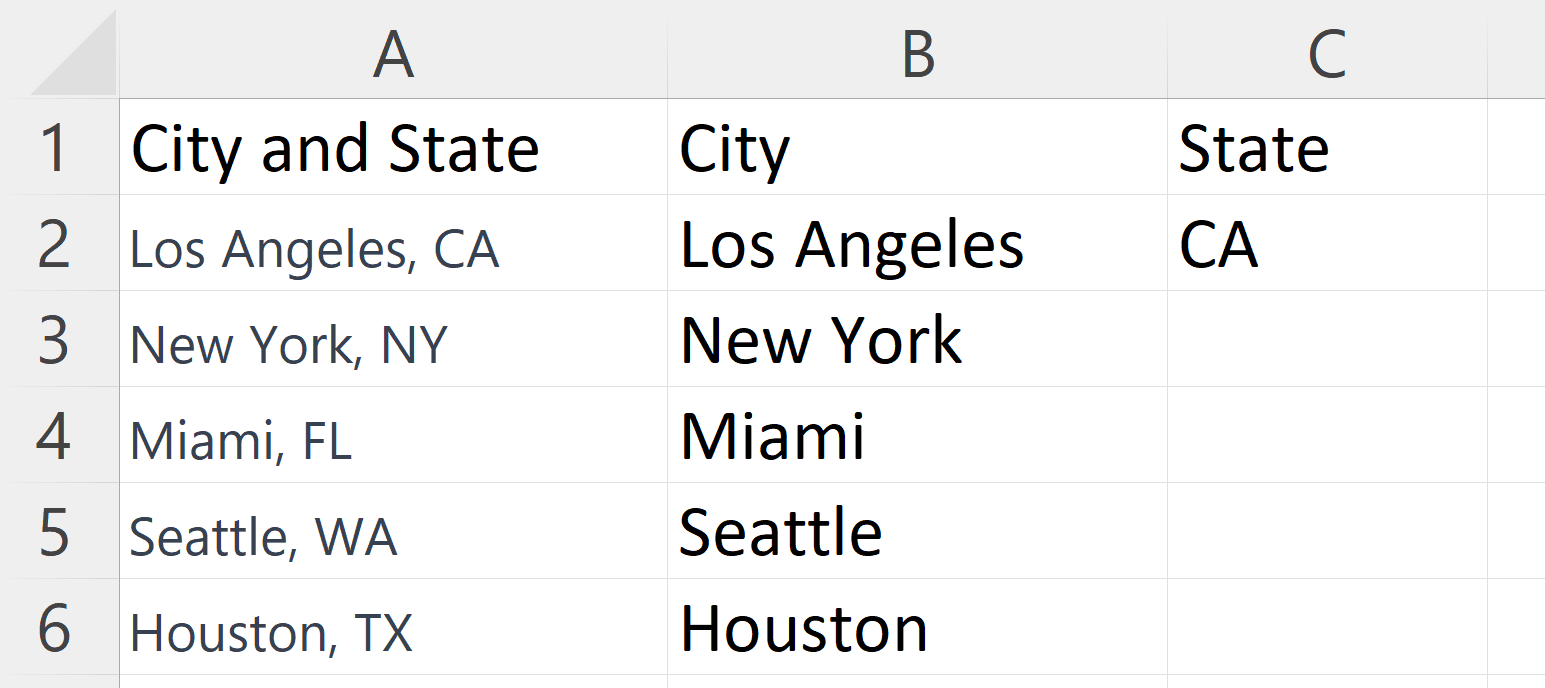The height and width of the screenshot is (688, 1545).
Task: Select the cell containing 'Los Angeles, CA'
Action: click(394, 243)
